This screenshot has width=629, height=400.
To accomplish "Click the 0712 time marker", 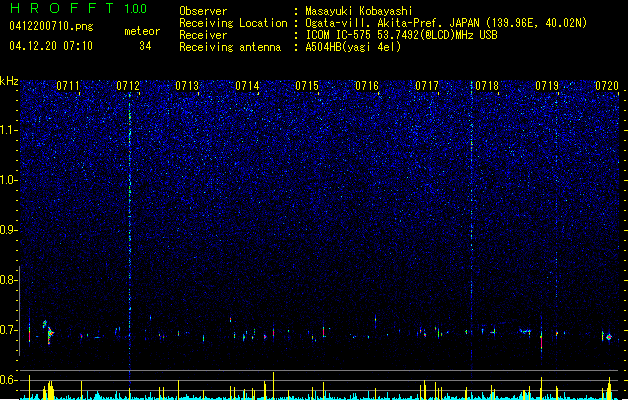I will pyautogui.click(x=128, y=86).
